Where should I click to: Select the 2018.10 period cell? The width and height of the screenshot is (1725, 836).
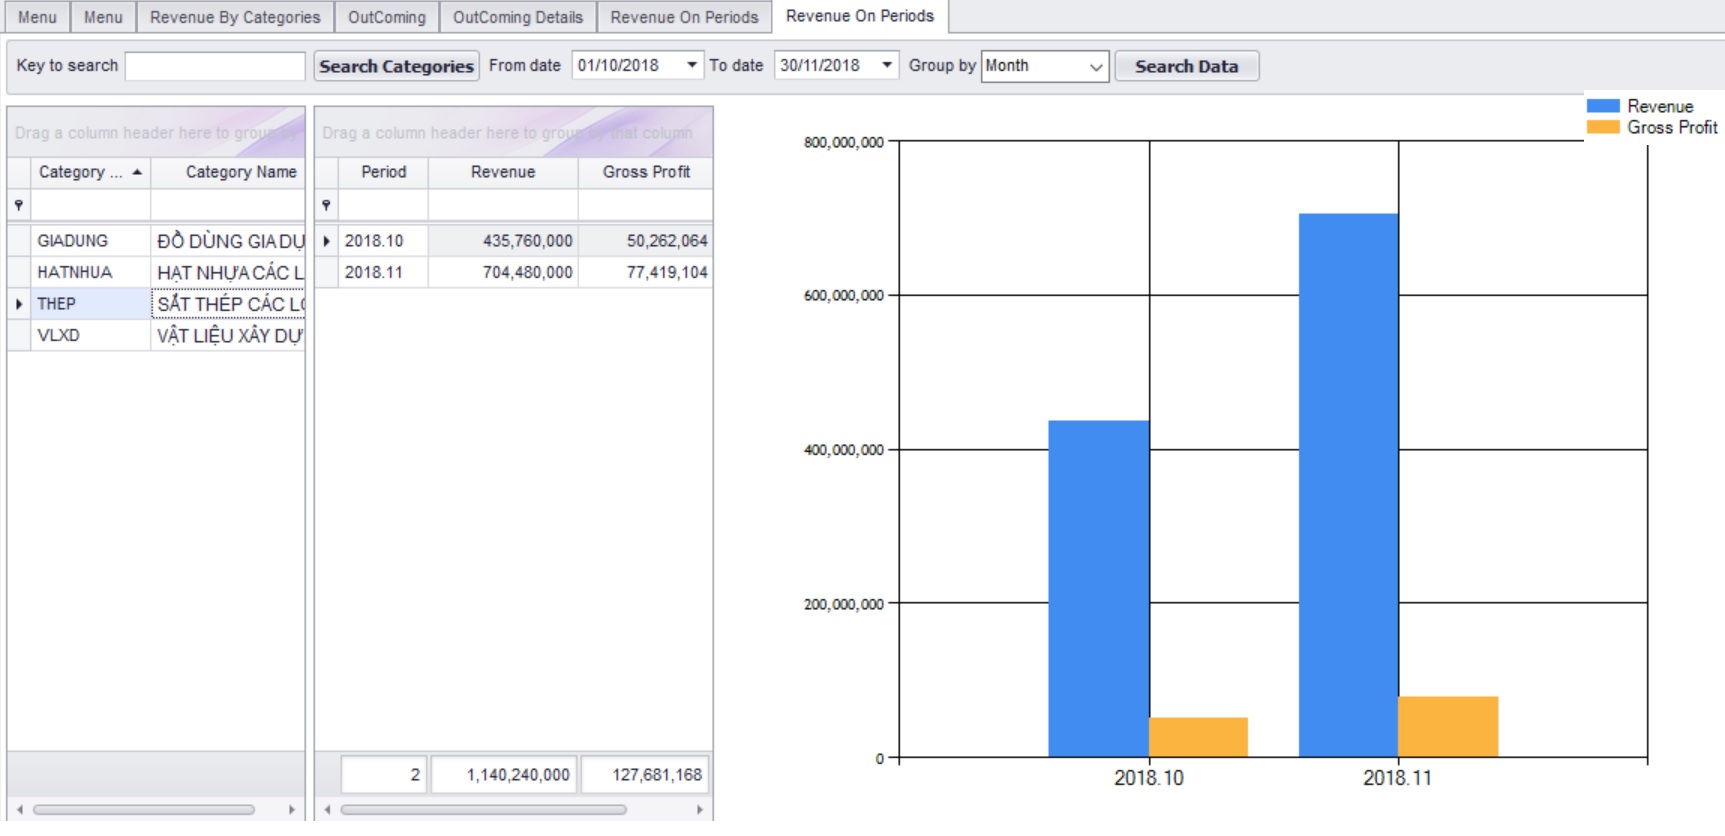pyautogui.click(x=384, y=241)
